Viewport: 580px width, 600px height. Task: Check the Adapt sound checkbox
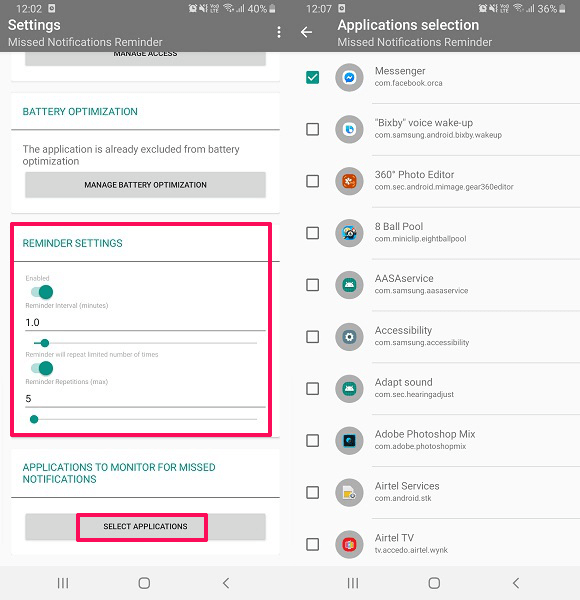click(x=313, y=389)
